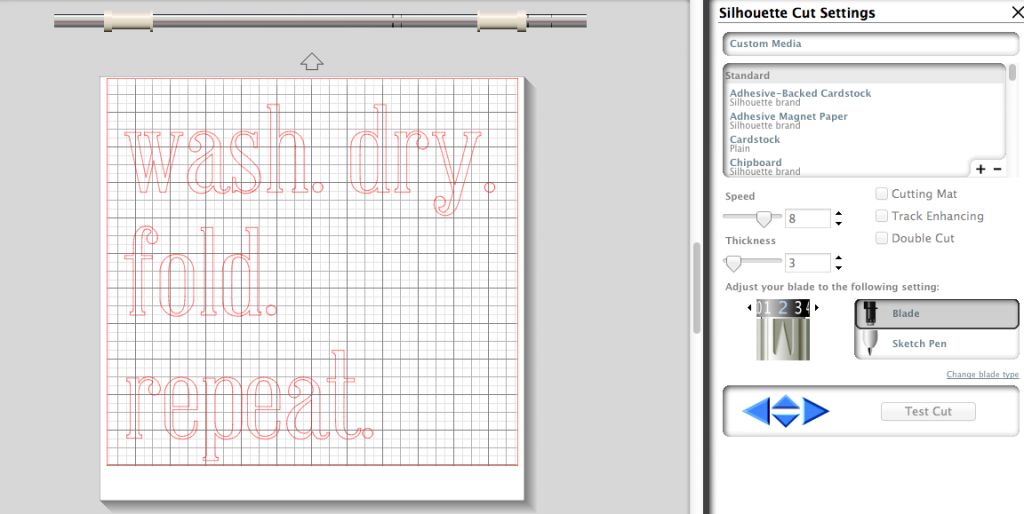Click the canvas vertical scrollbar

click(x=697, y=287)
